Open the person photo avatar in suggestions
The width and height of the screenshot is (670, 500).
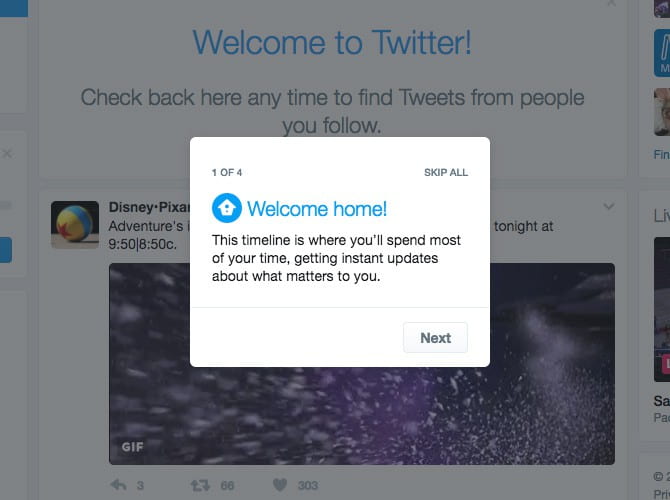(662, 112)
